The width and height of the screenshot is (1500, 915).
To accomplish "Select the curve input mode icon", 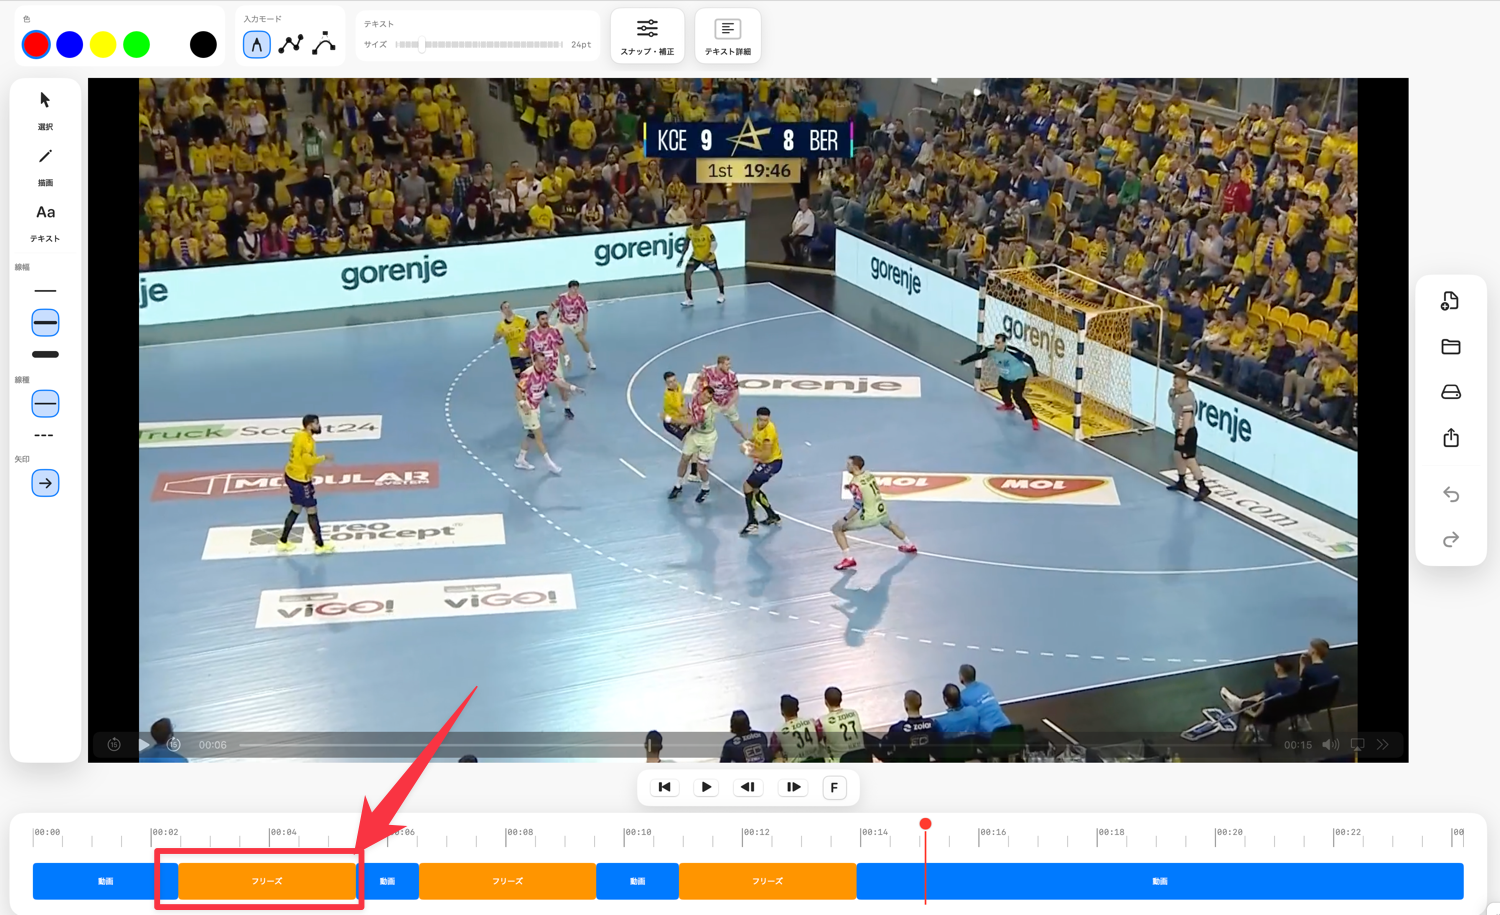I will 323,44.
